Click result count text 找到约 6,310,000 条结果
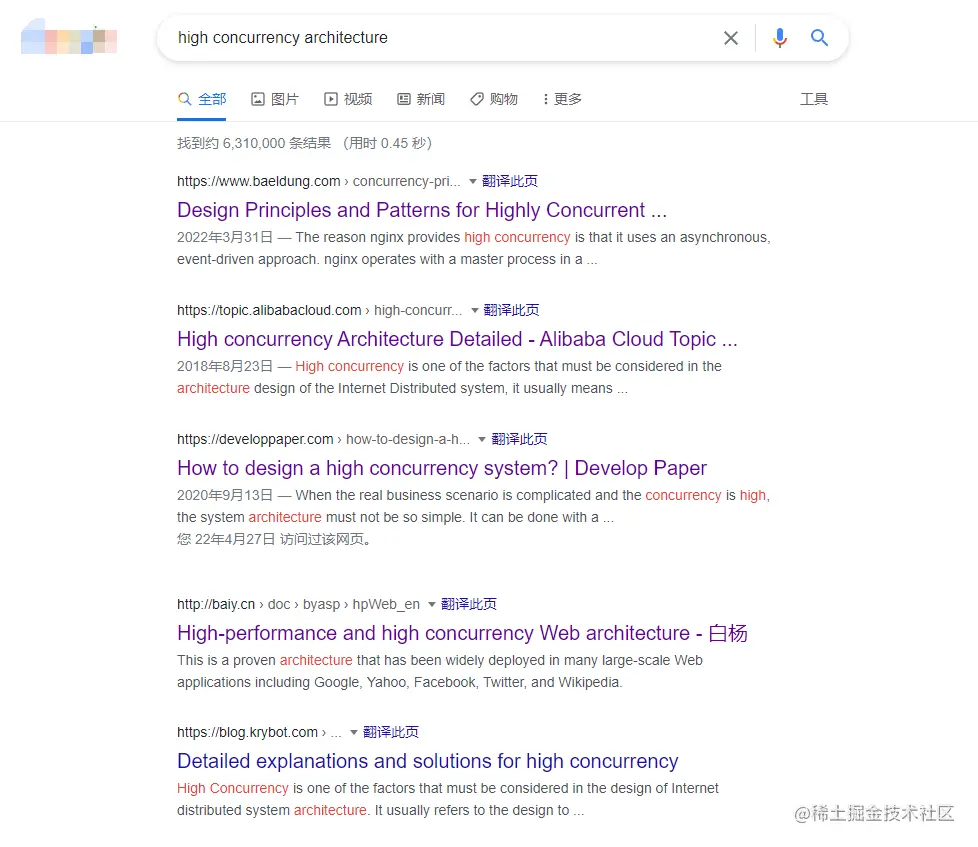The width and height of the screenshot is (978, 847). [x=254, y=143]
